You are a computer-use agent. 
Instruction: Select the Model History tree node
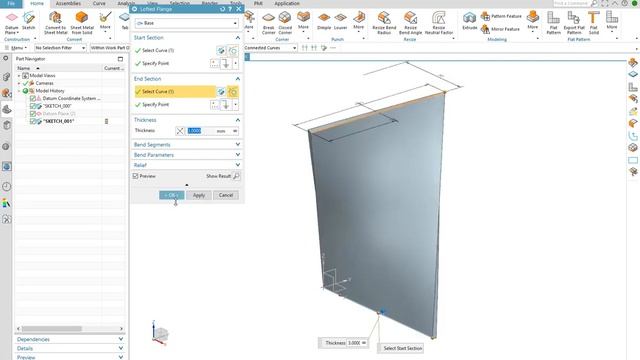(x=50, y=91)
